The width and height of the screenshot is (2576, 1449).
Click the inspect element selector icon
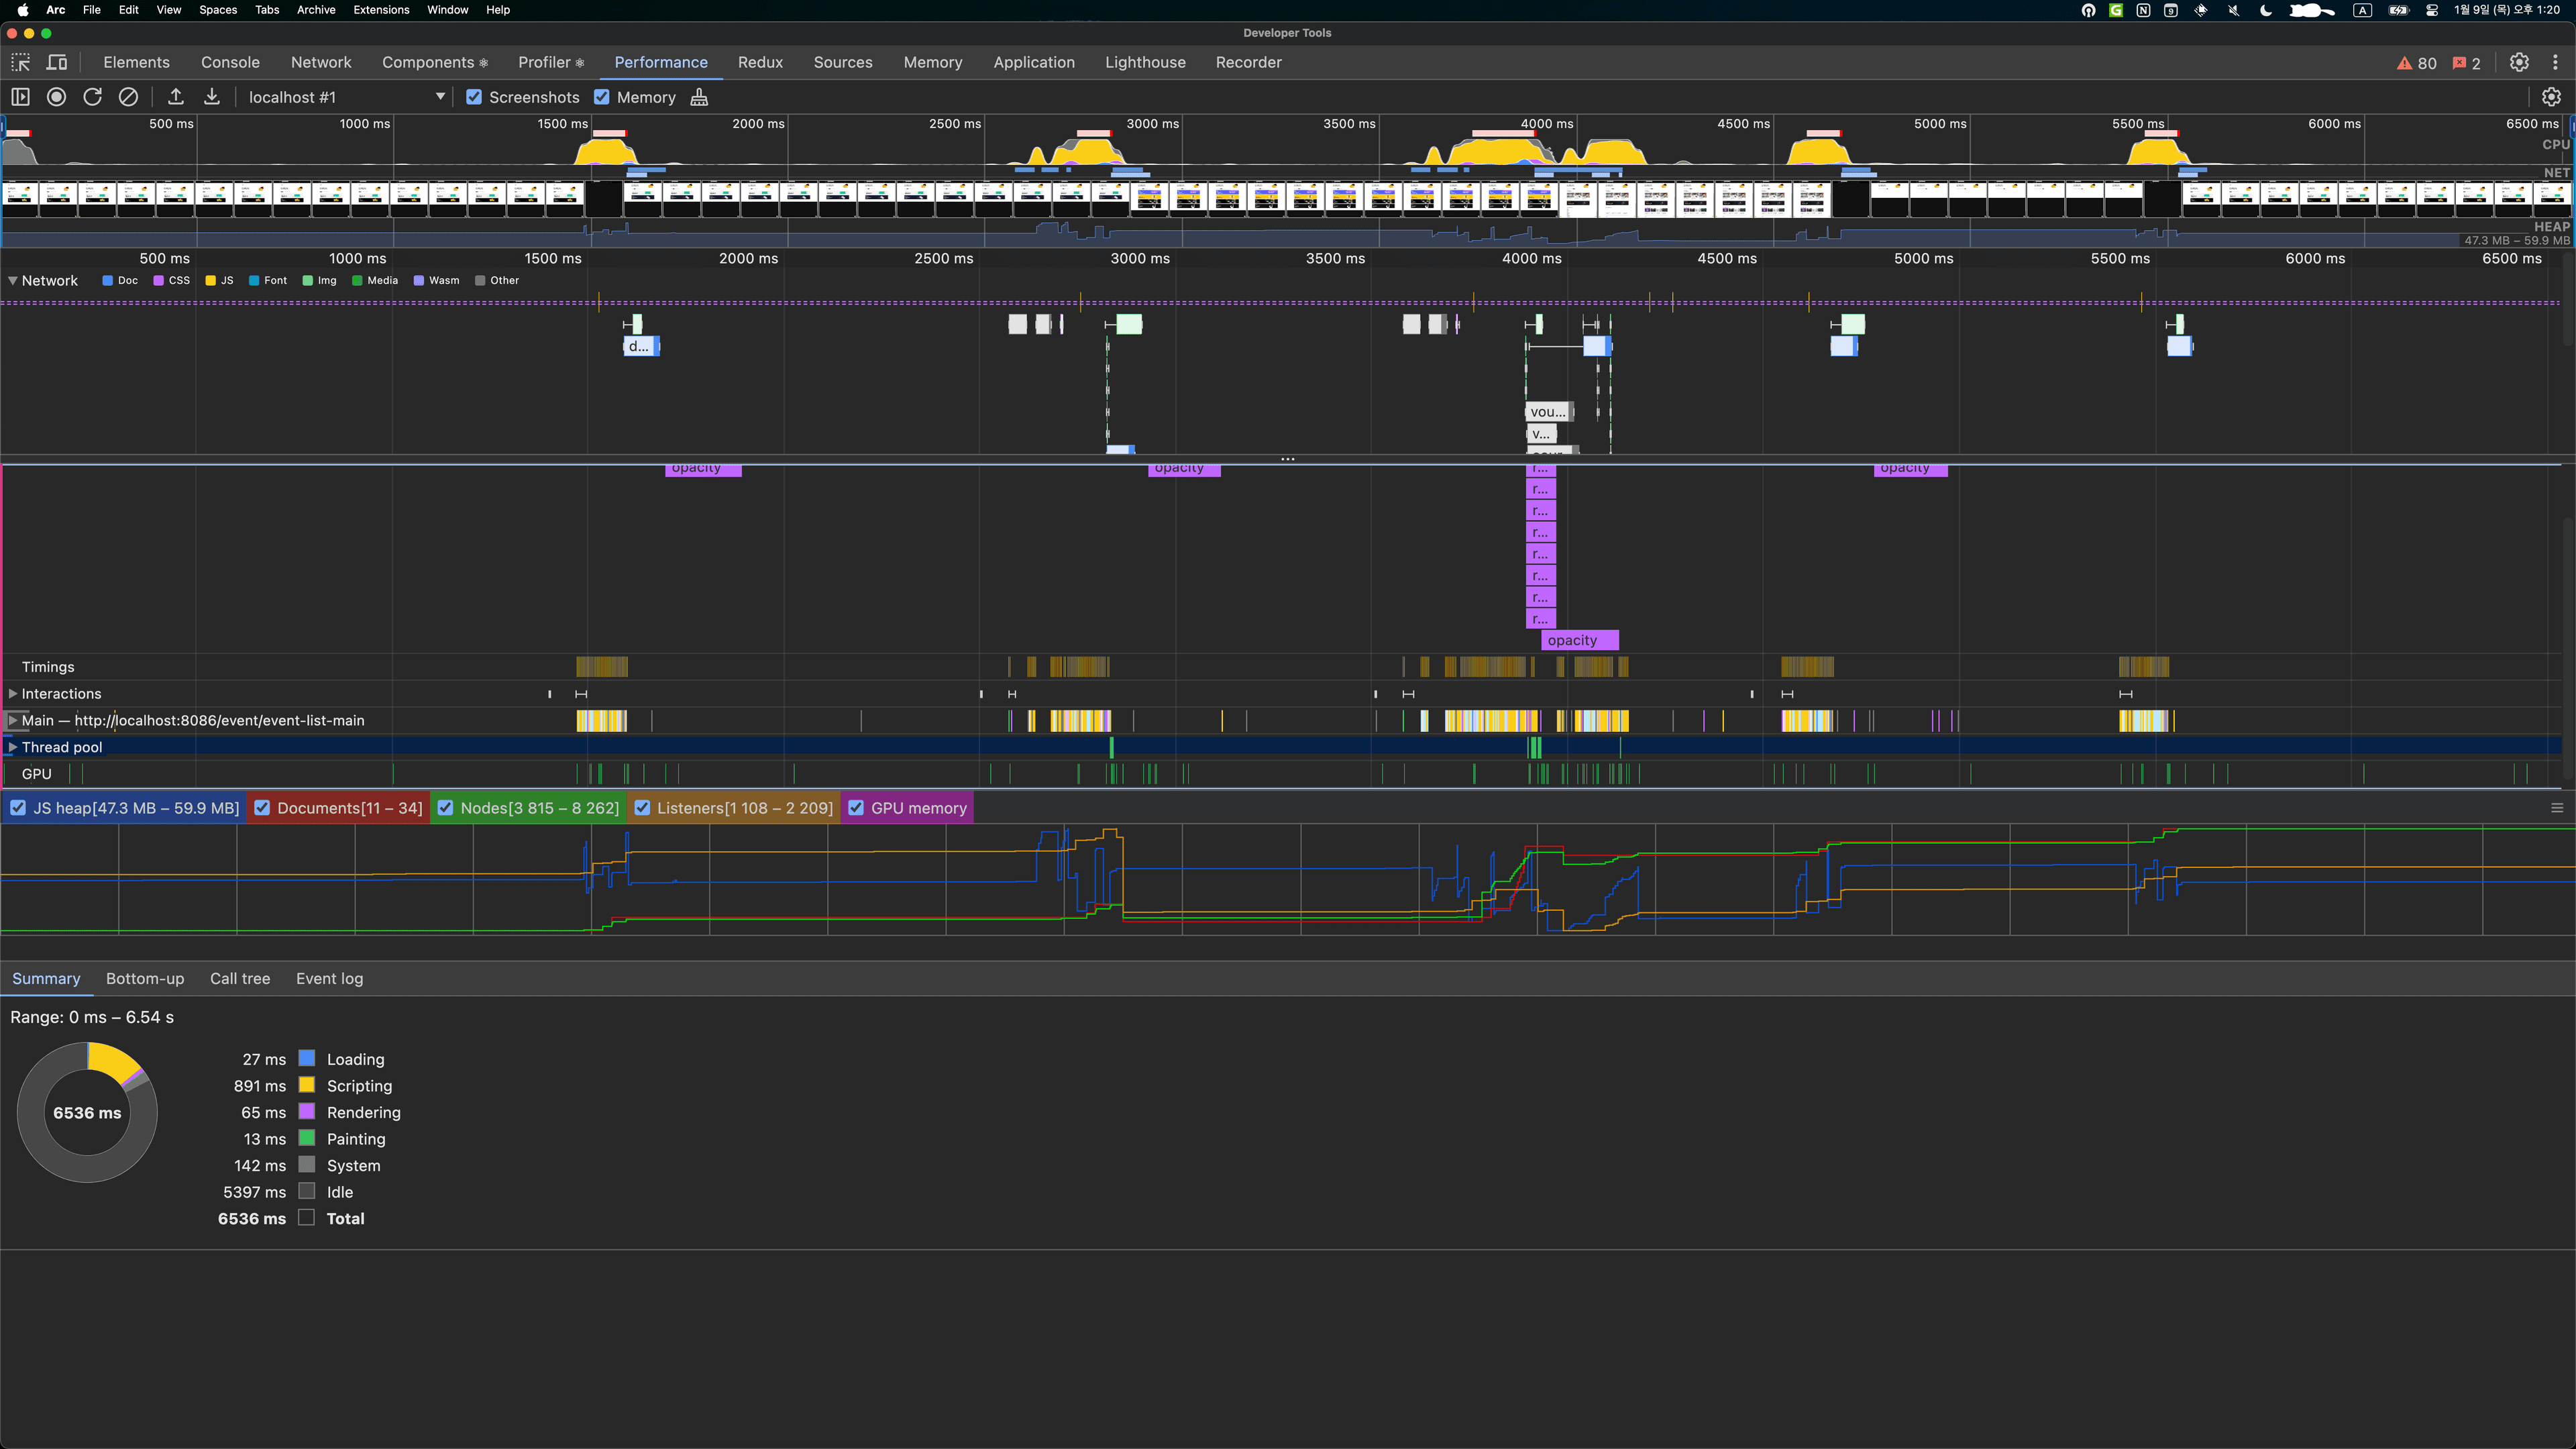20,62
